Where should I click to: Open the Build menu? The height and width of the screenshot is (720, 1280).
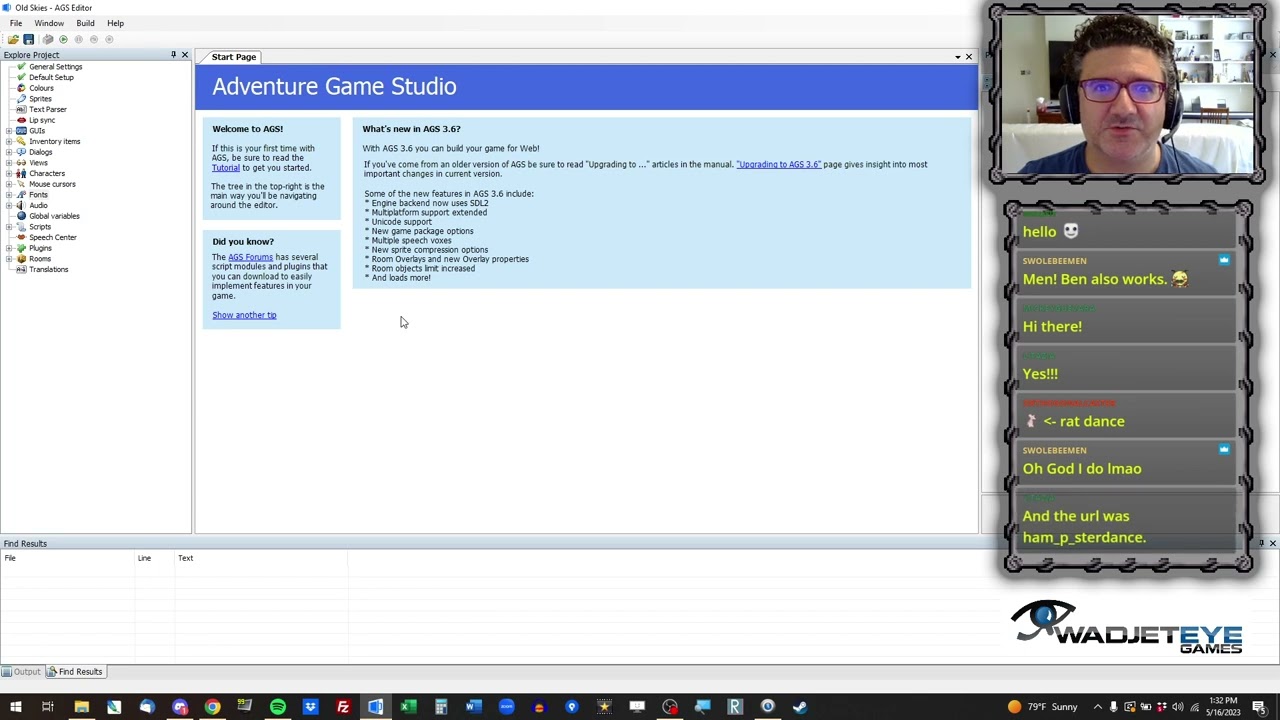click(85, 23)
